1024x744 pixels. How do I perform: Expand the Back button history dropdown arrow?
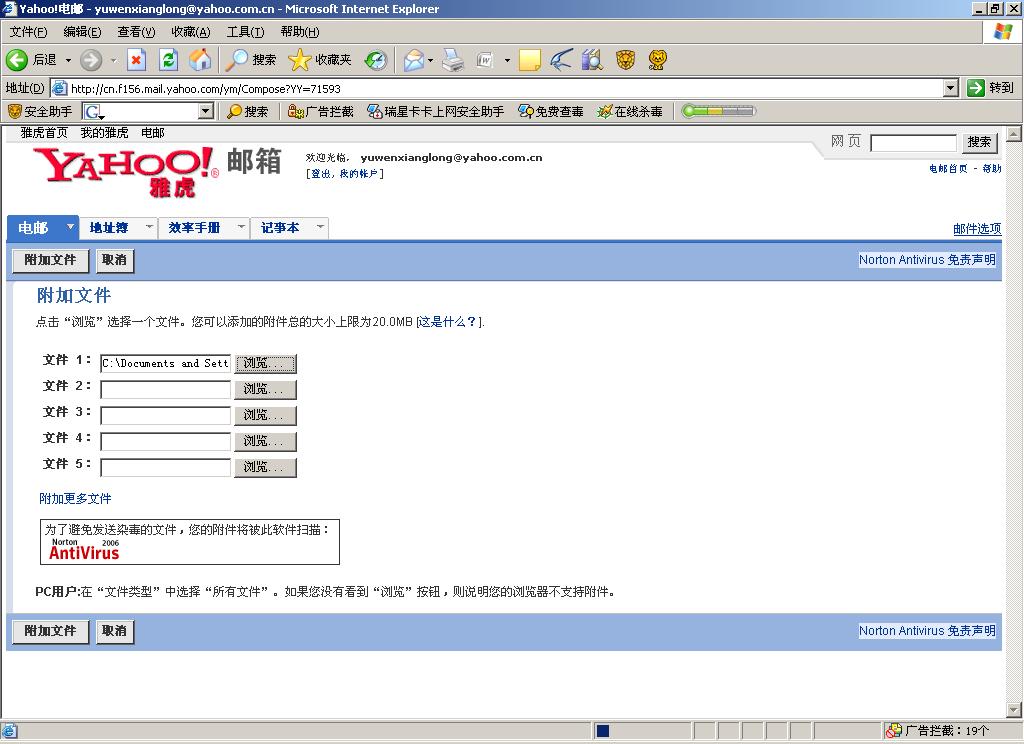pos(68,60)
